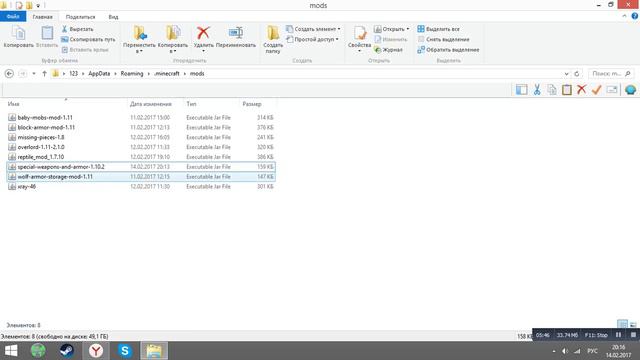This screenshot has width=640, height=360.
Task: Click Copy path (Скопировать путь)
Action: pos(88,40)
